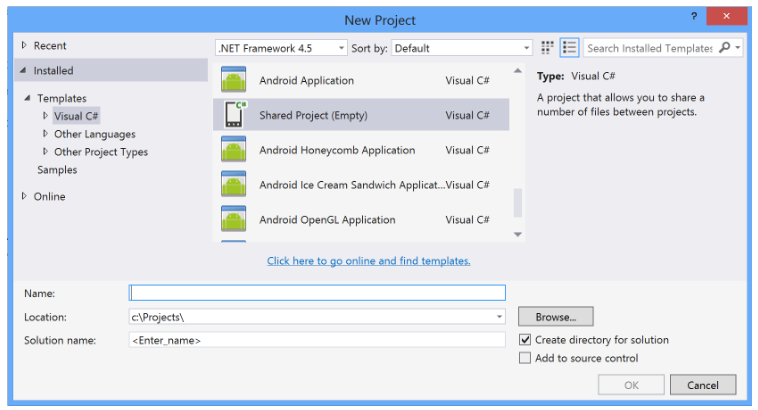Select the Samples tree item
The width and height of the screenshot is (758, 410).
pos(57,170)
